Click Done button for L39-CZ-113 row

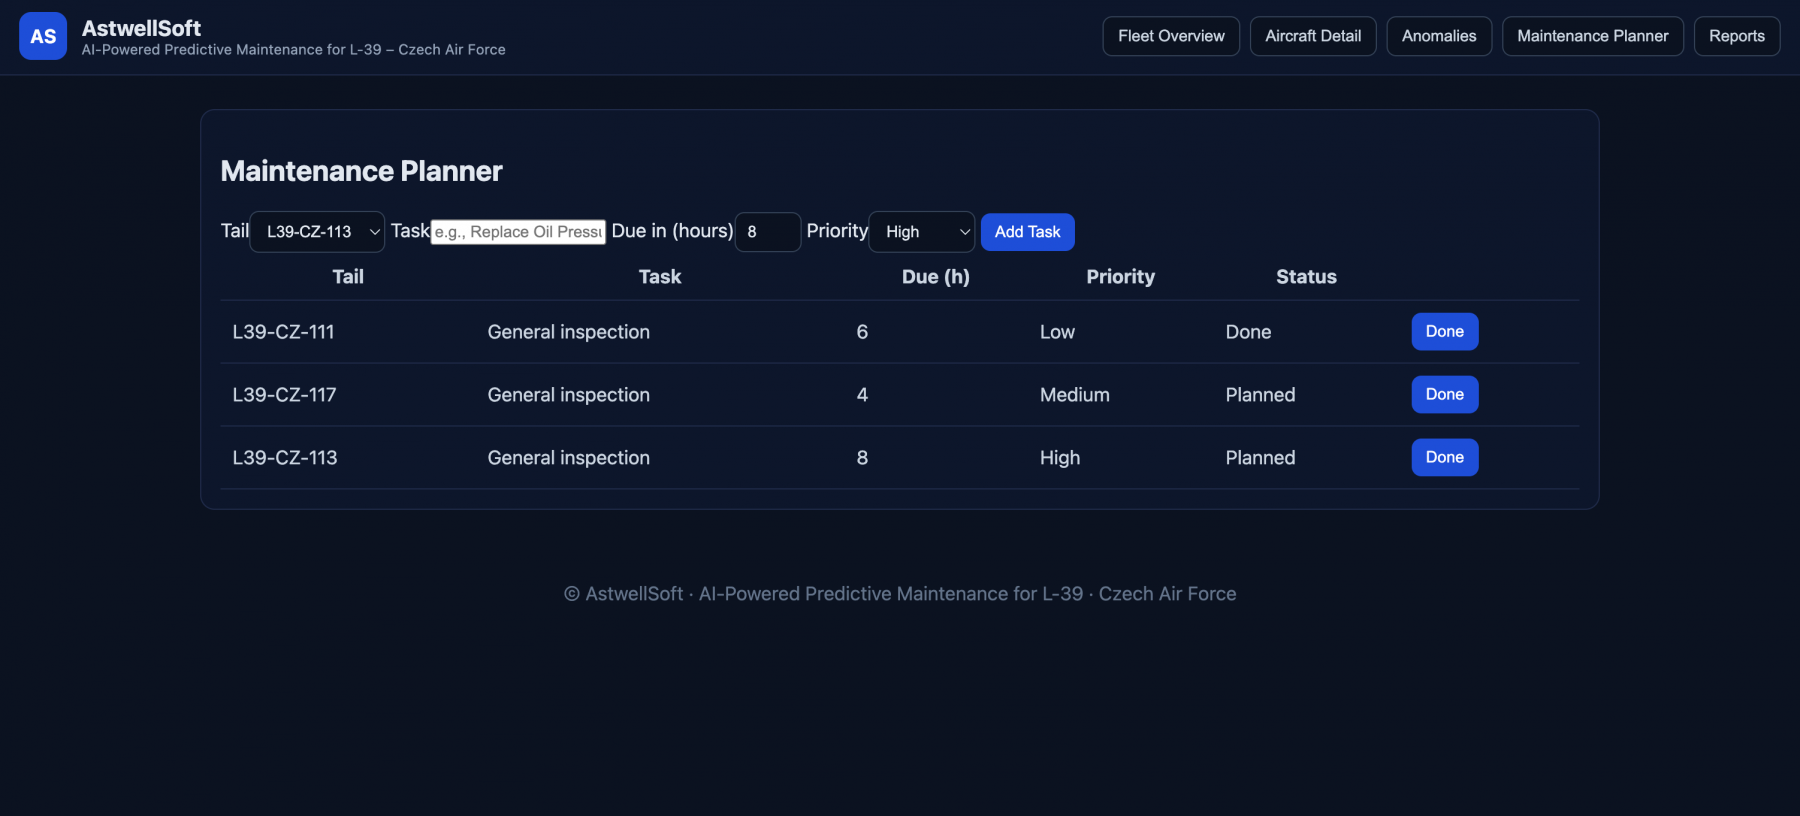pos(1444,458)
